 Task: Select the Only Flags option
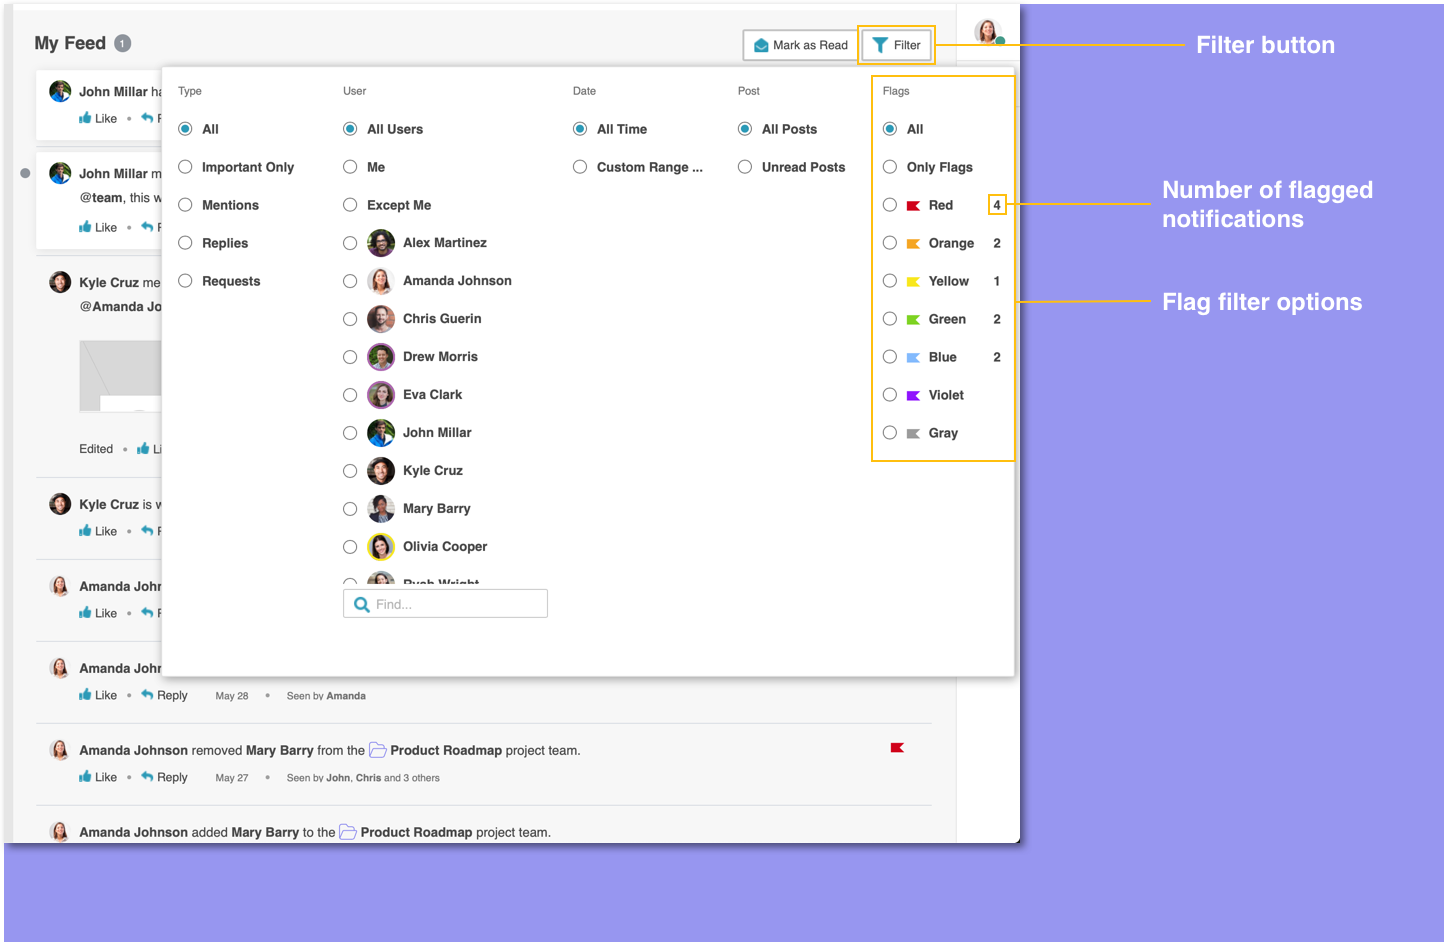[x=890, y=167]
